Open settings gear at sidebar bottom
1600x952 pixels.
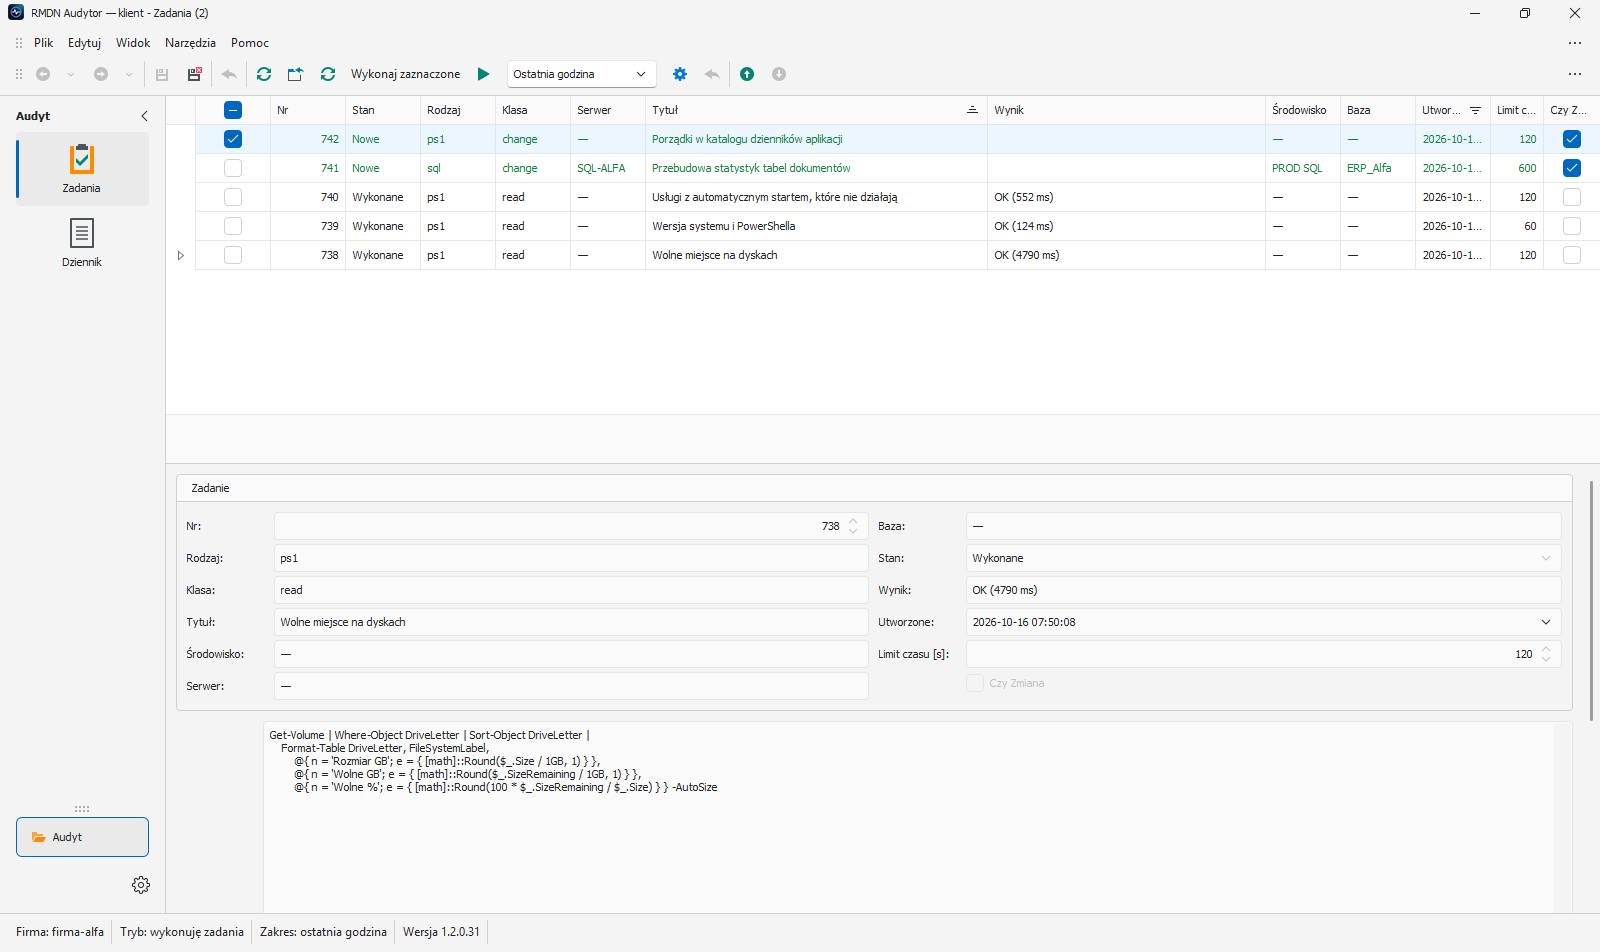coord(141,885)
